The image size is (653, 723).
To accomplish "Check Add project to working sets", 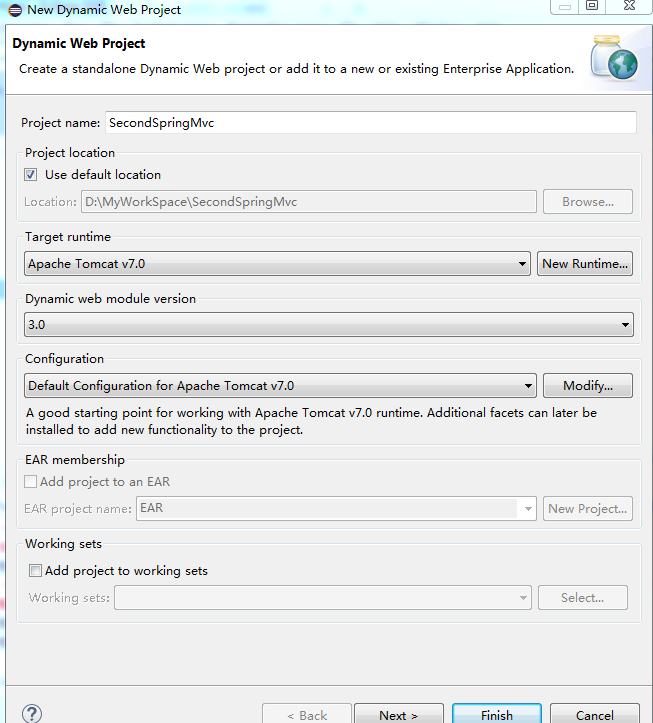I will [35, 570].
